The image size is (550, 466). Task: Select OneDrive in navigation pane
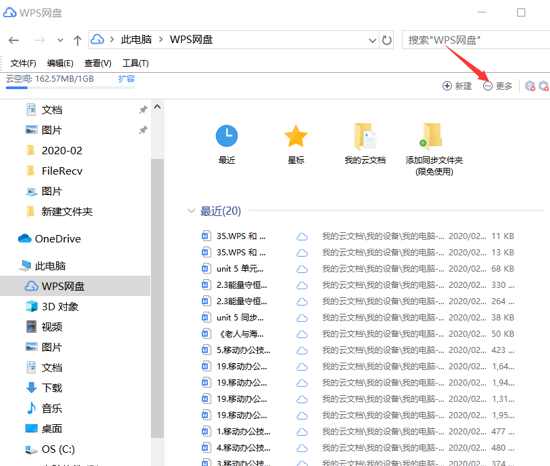click(58, 239)
